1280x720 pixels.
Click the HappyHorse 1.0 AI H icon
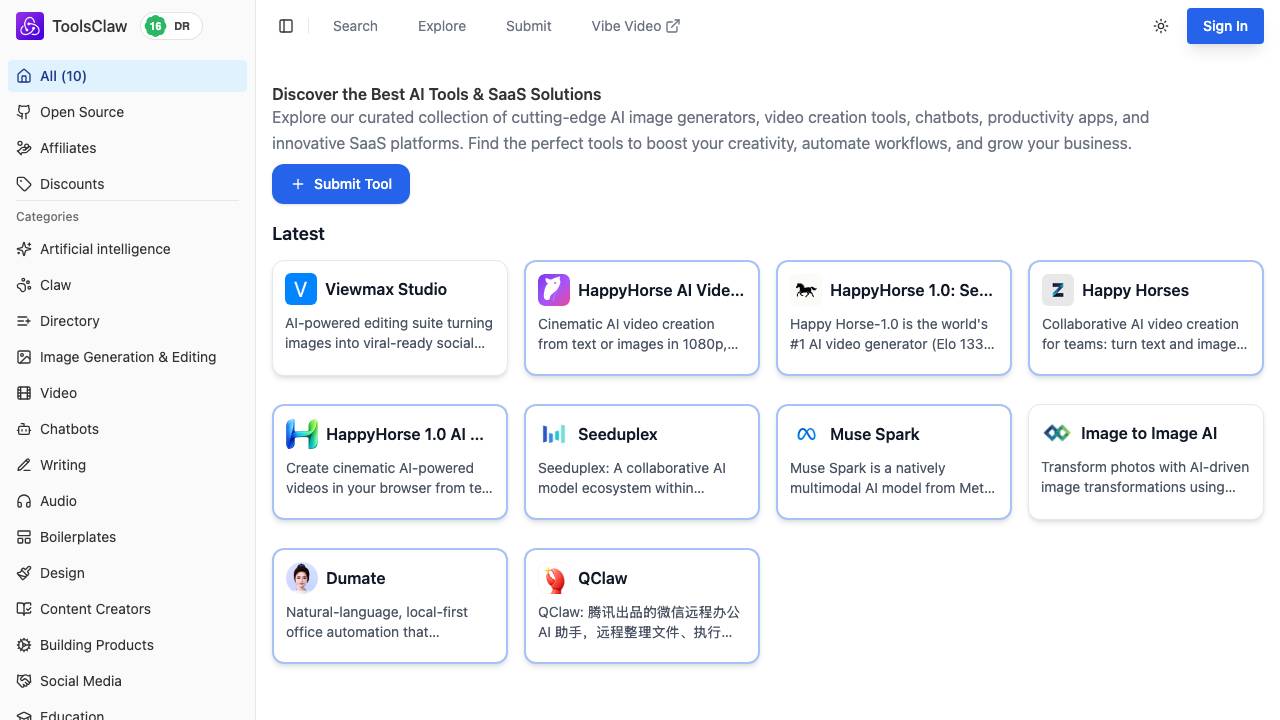302,434
